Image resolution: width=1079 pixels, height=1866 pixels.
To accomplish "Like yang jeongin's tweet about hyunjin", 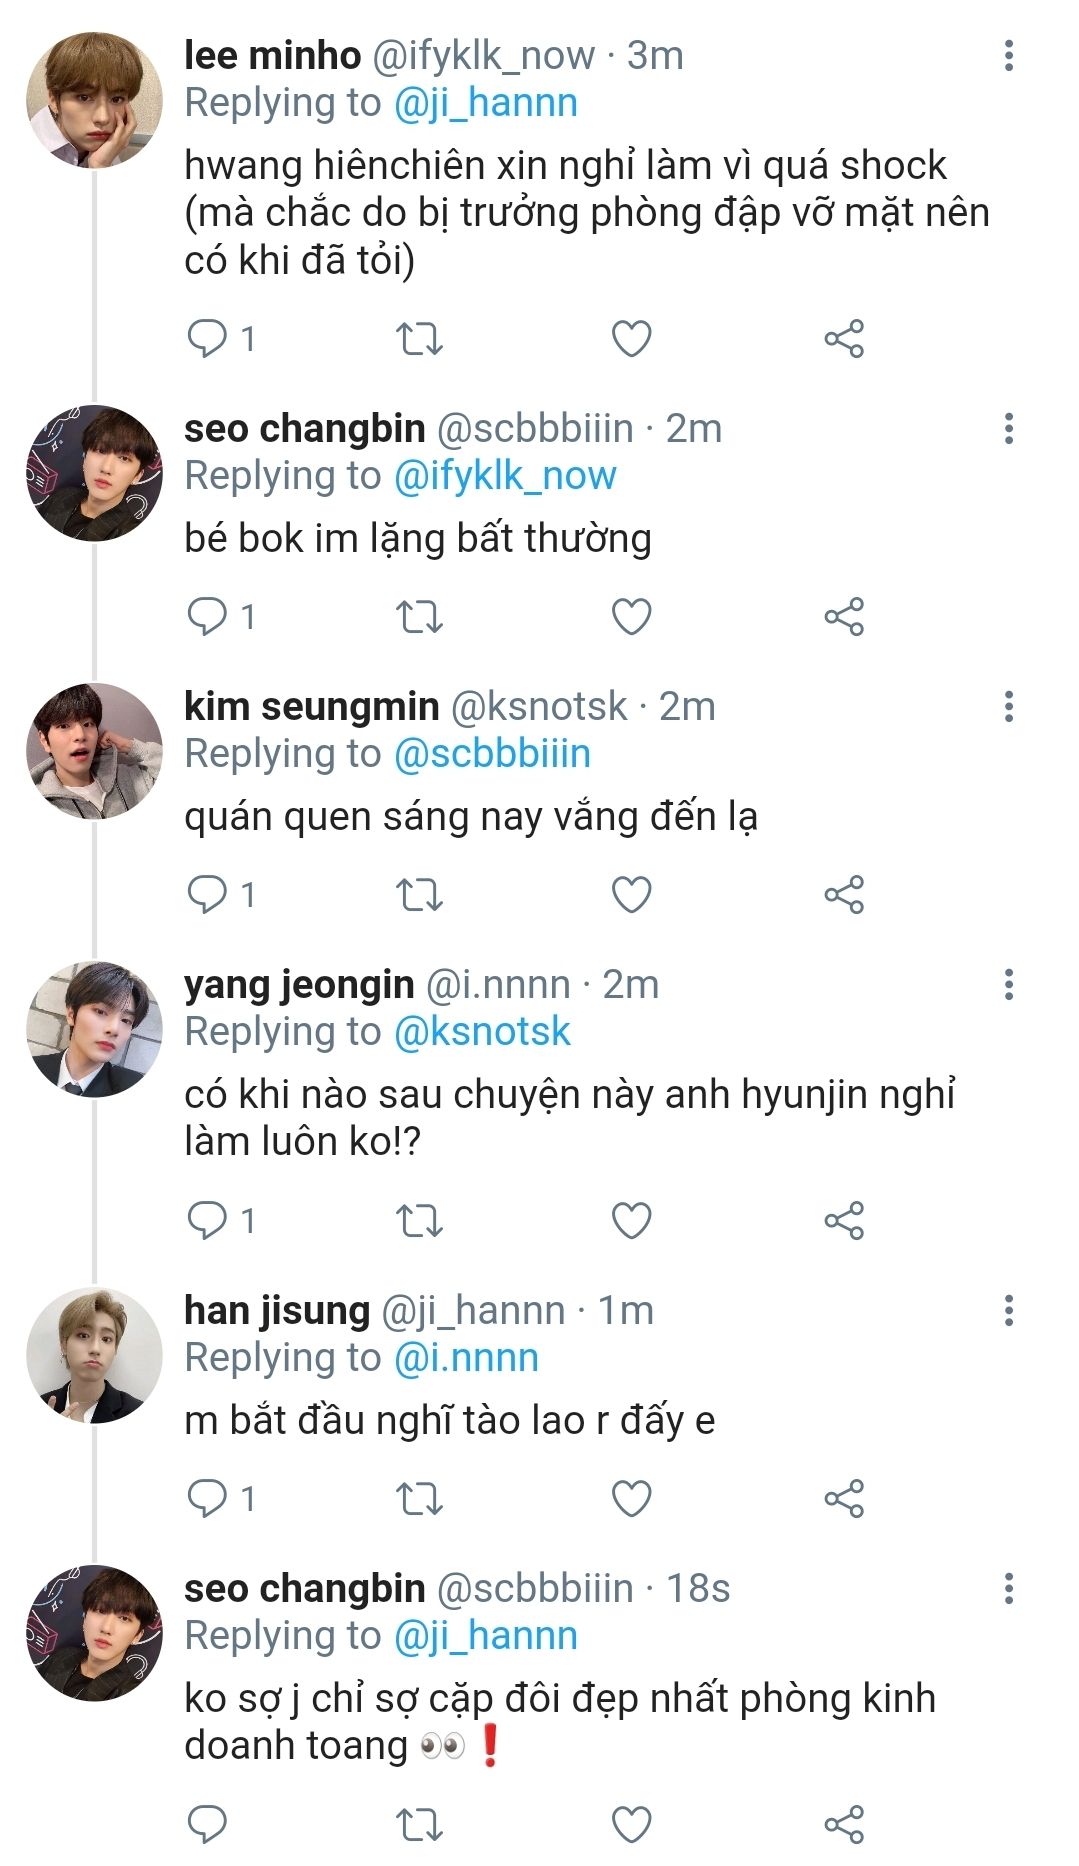I will (631, 1221).
